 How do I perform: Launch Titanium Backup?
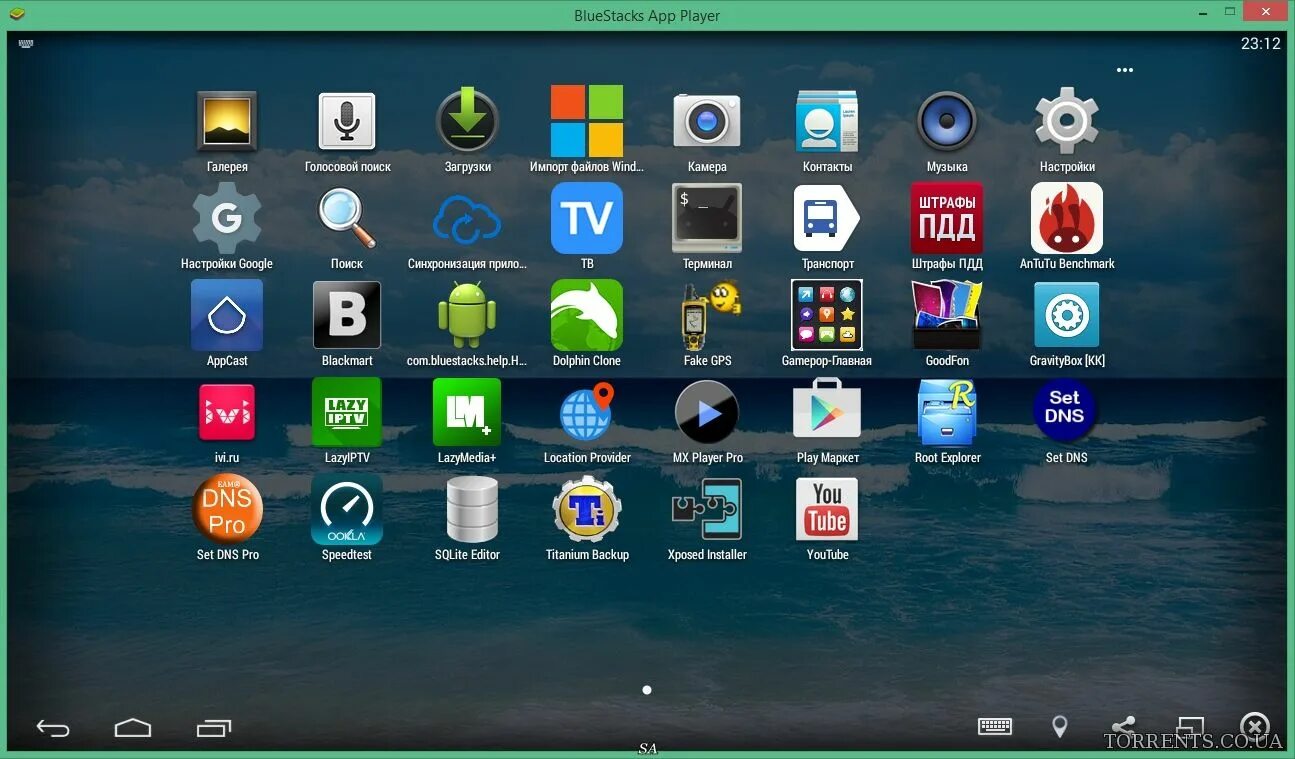point(587,508)
